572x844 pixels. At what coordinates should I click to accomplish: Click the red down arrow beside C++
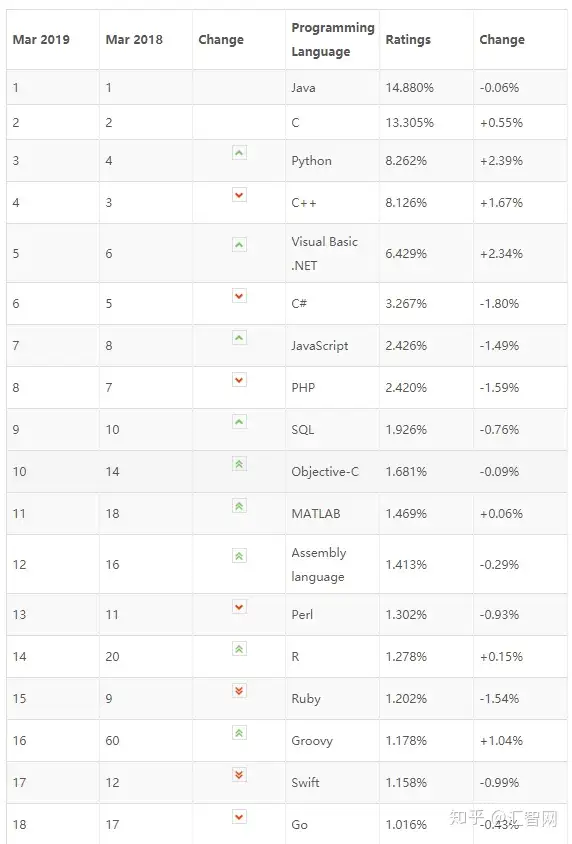point(239,195)
